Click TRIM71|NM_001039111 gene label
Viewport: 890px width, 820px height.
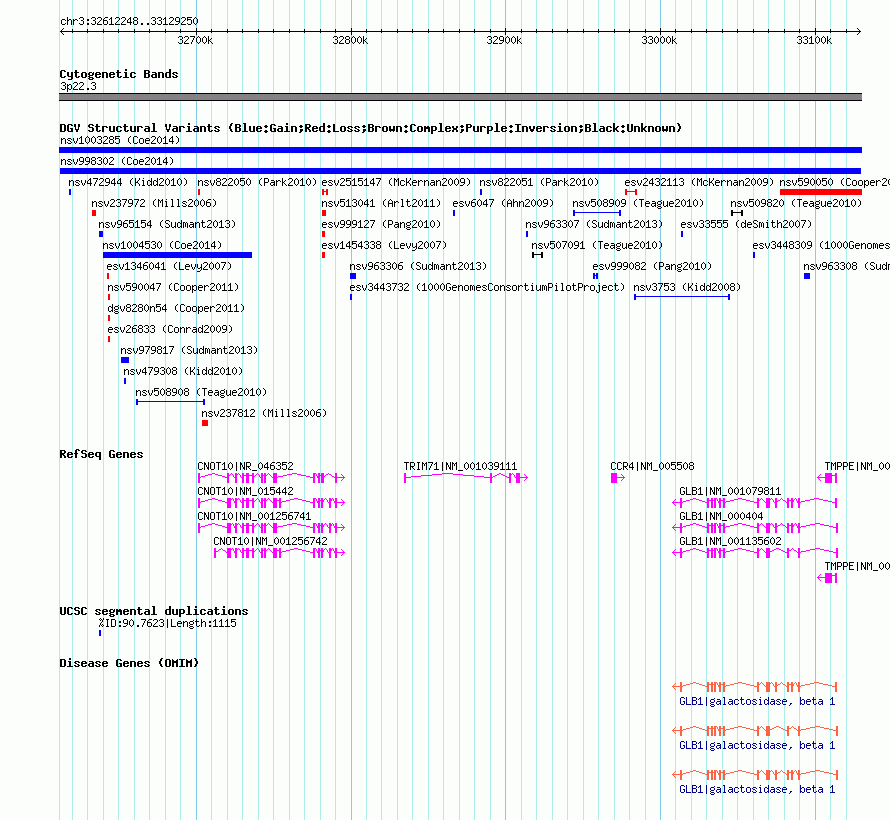pos(460,466)
